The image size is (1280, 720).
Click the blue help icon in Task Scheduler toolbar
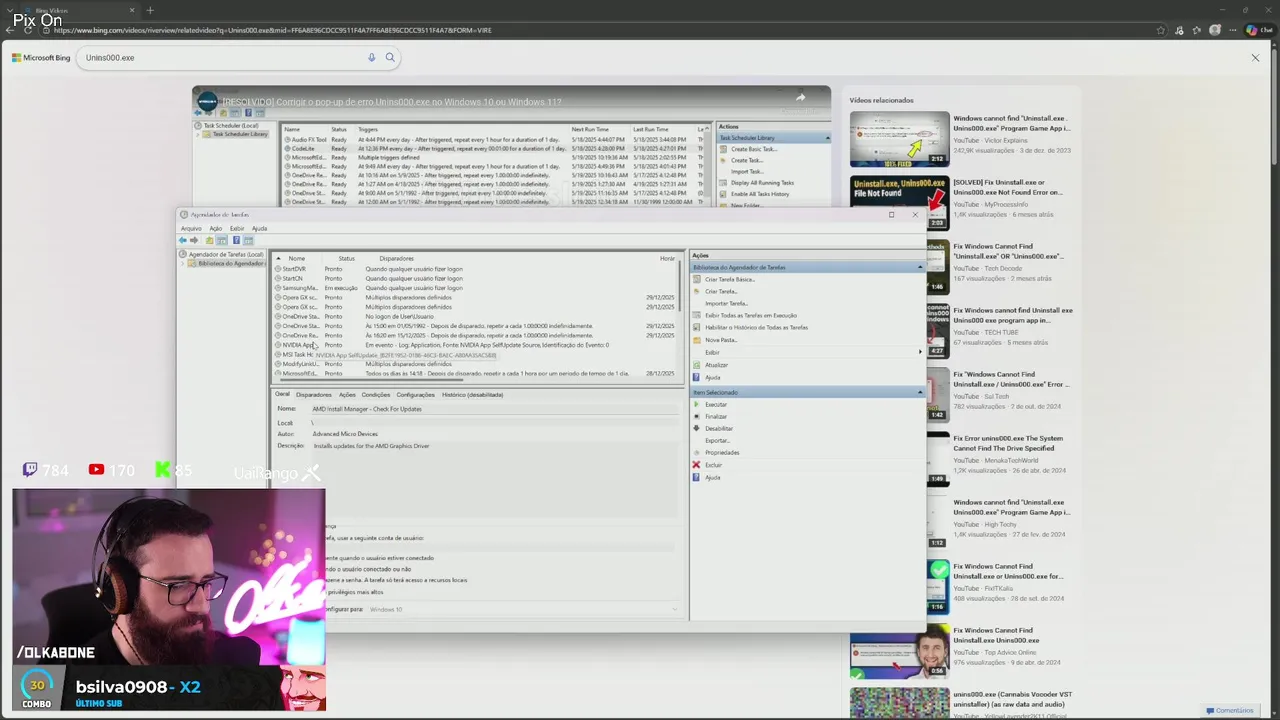[x=236, y=240]
